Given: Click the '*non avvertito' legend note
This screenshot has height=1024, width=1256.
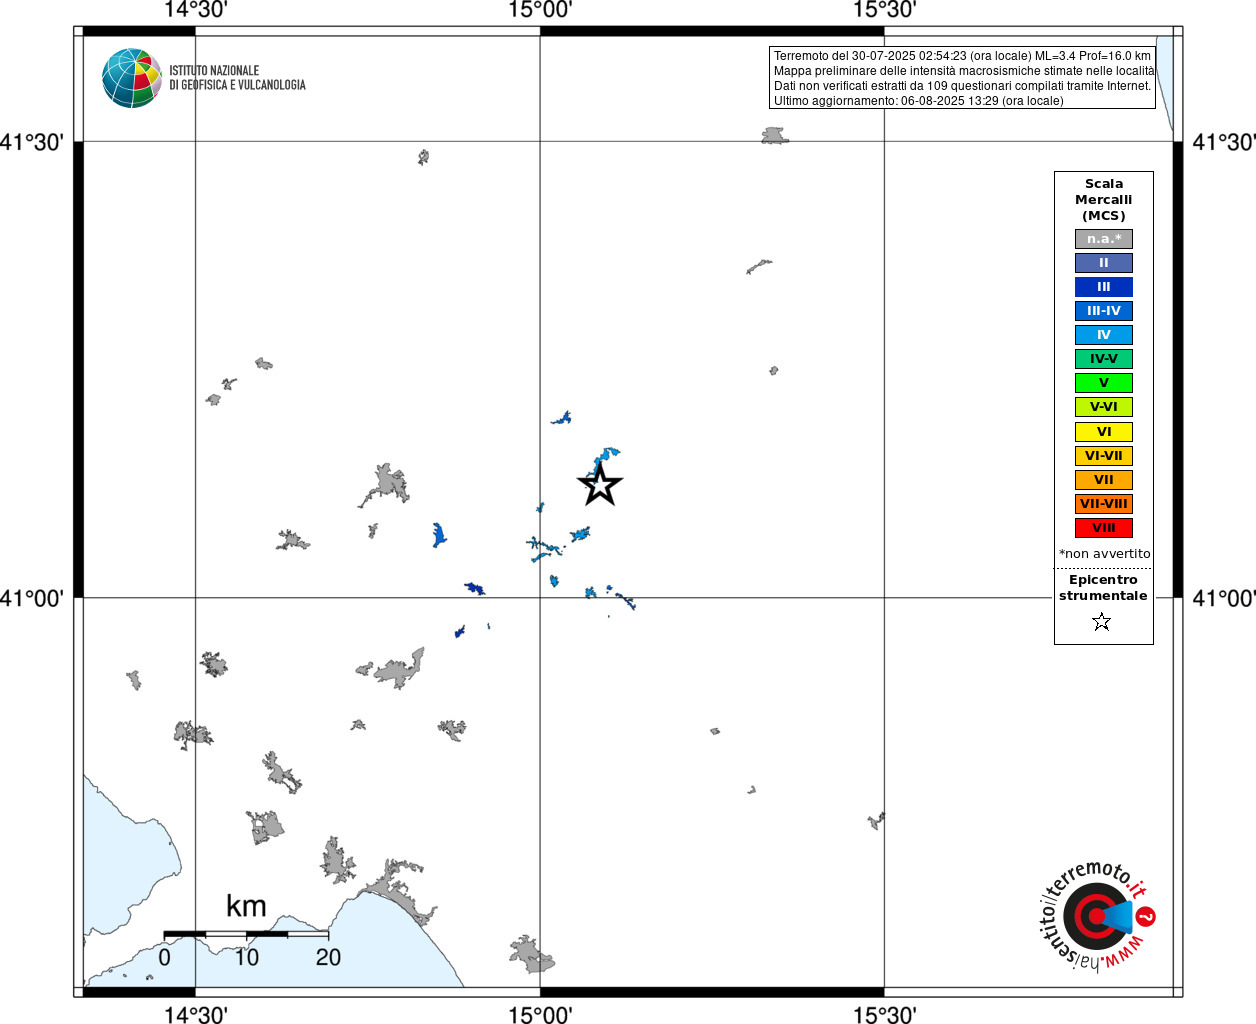Looking at the screenshot, I should [1105, 554].
